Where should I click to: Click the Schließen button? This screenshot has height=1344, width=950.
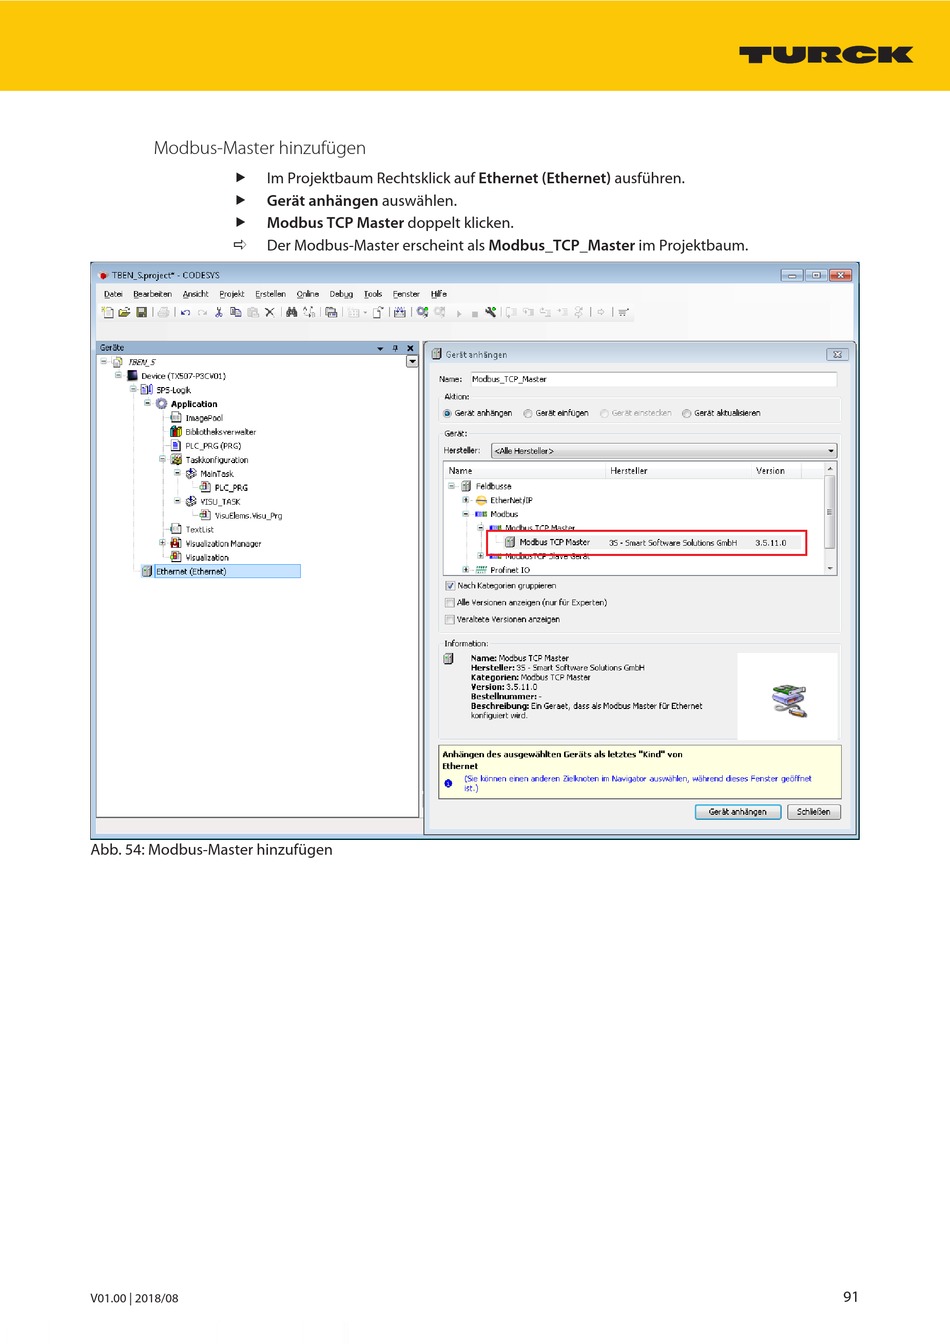click(x=813, y=812)
